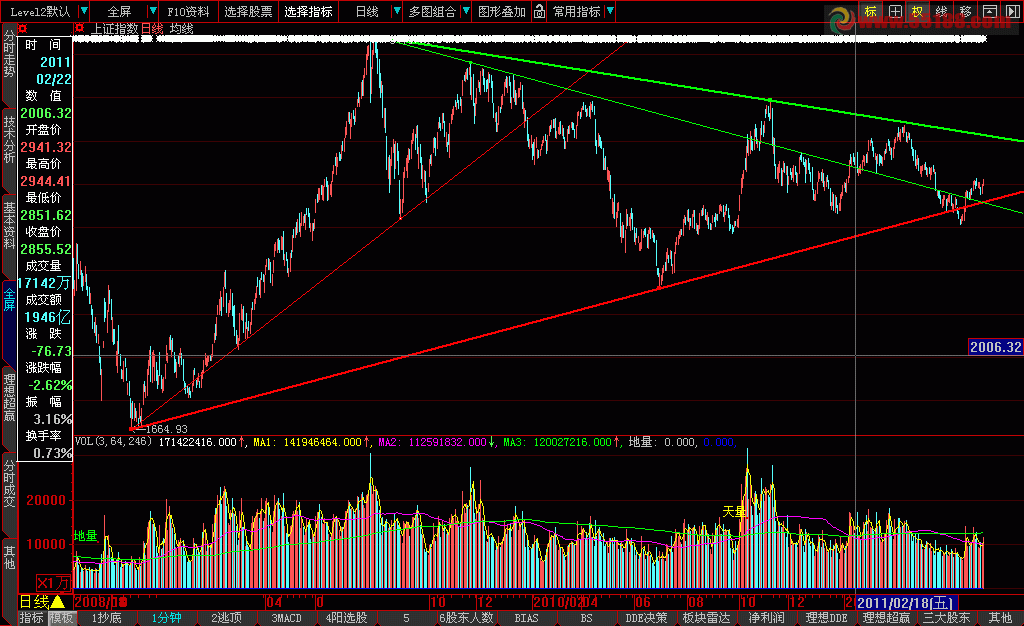Click the 移 move icon

tap(966, 11)
